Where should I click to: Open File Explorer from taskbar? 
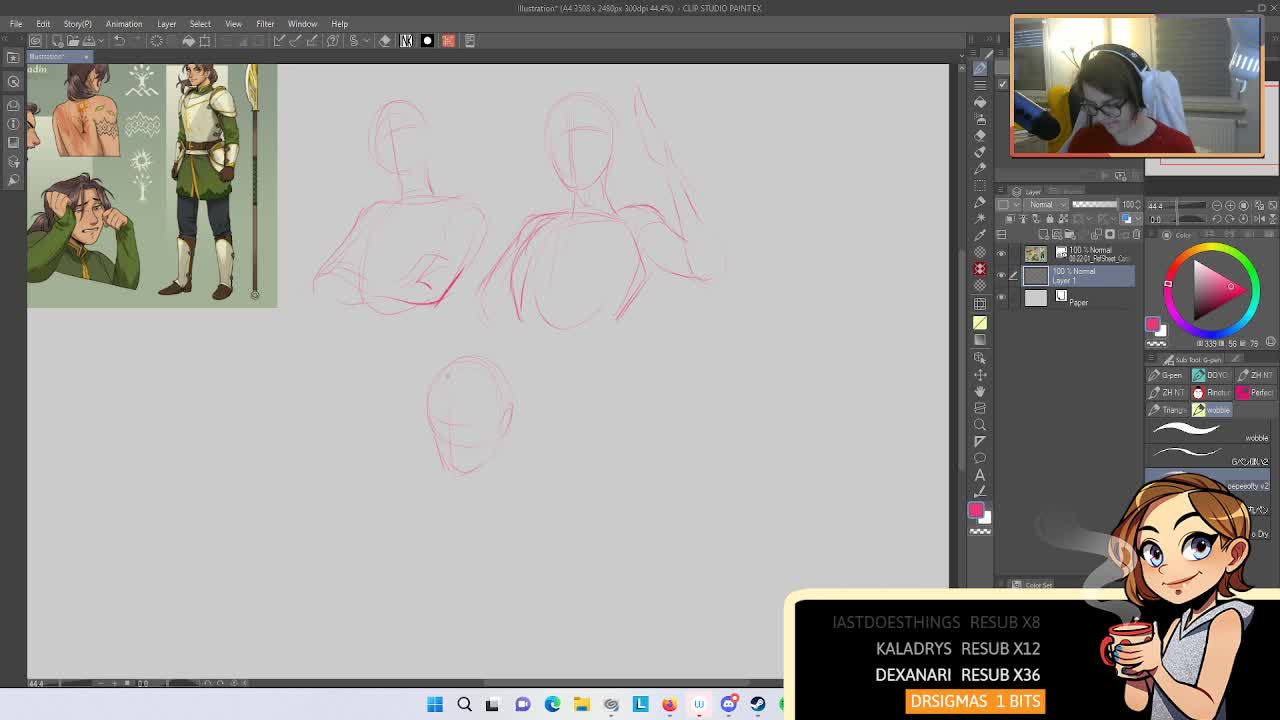581,705
